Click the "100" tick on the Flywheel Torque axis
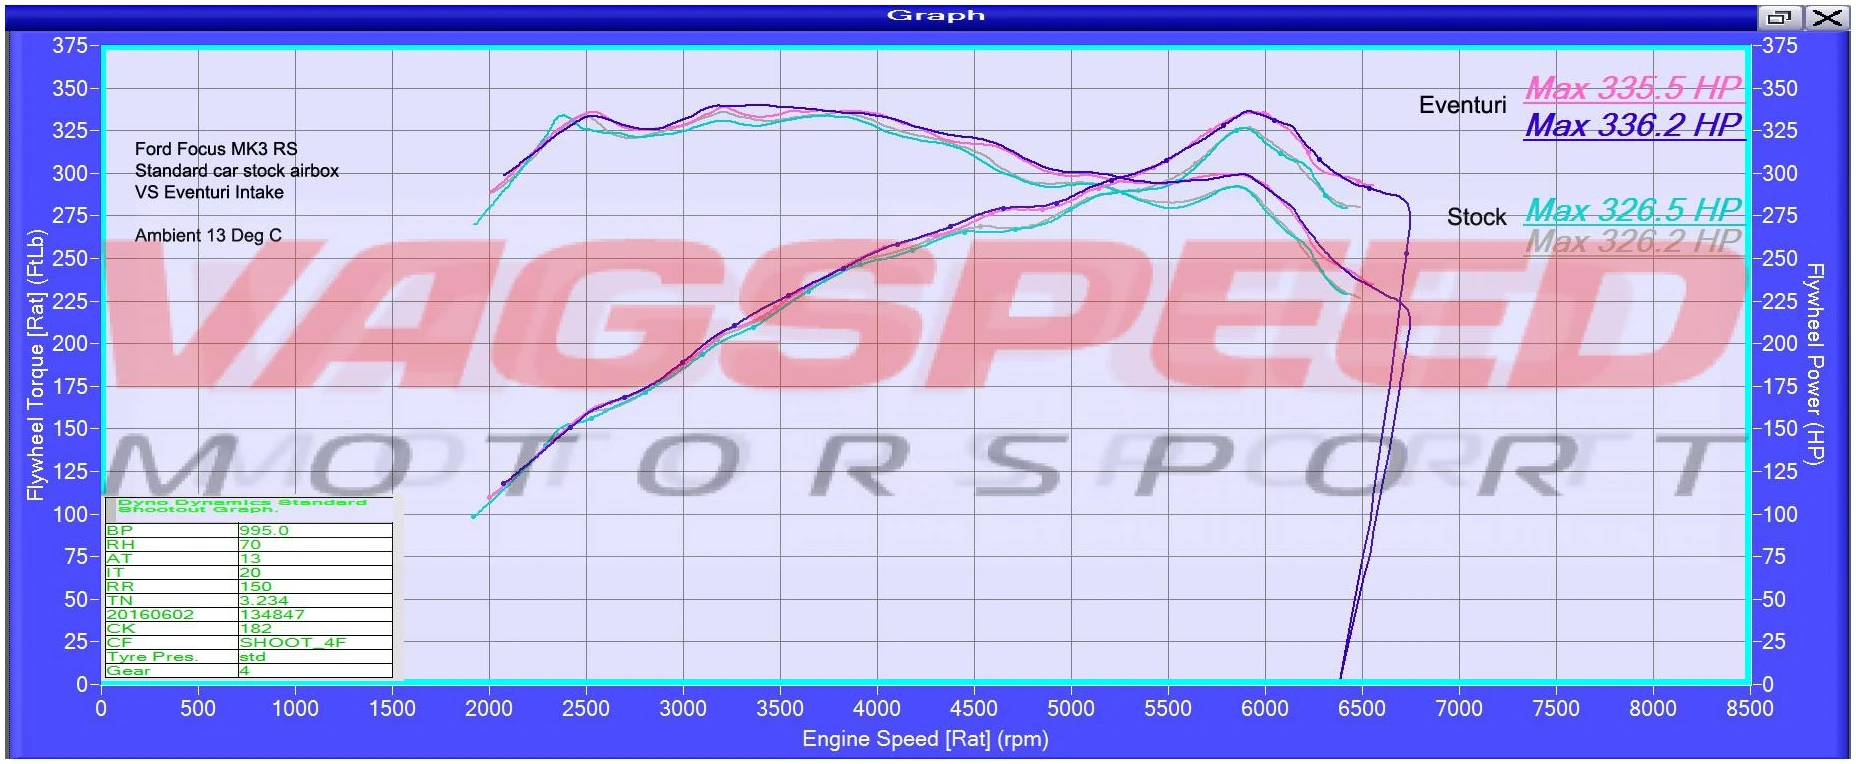 70,514
